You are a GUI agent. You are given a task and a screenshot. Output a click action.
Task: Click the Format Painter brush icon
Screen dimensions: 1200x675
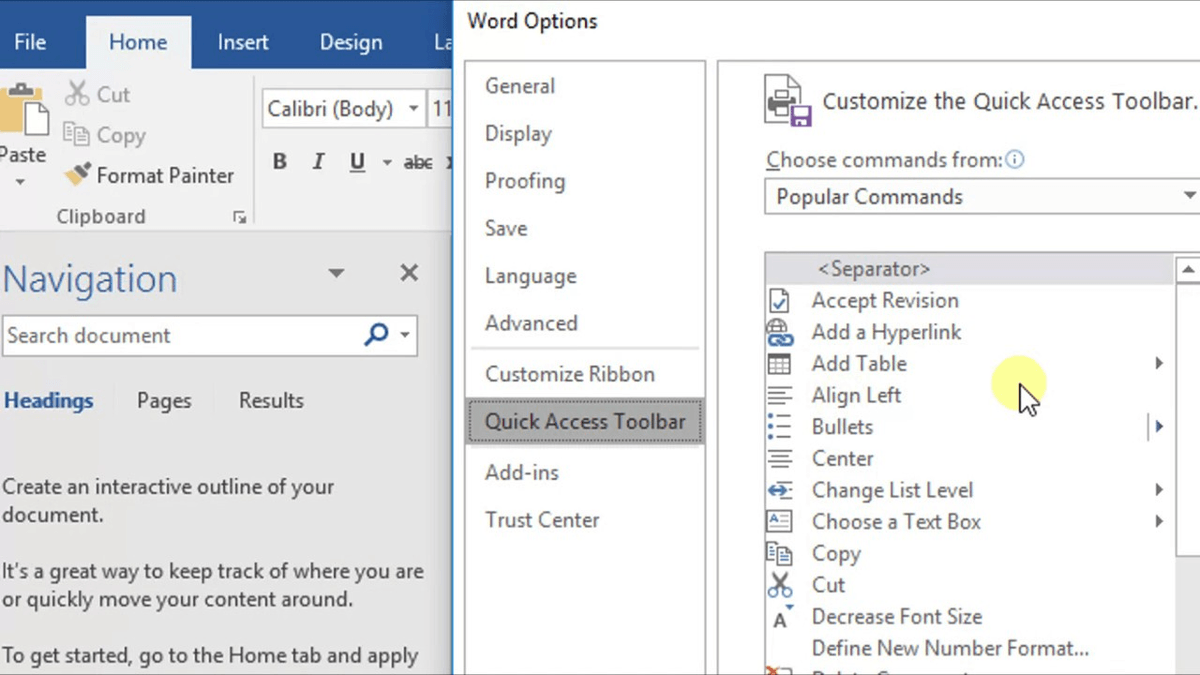click(77, 175)
